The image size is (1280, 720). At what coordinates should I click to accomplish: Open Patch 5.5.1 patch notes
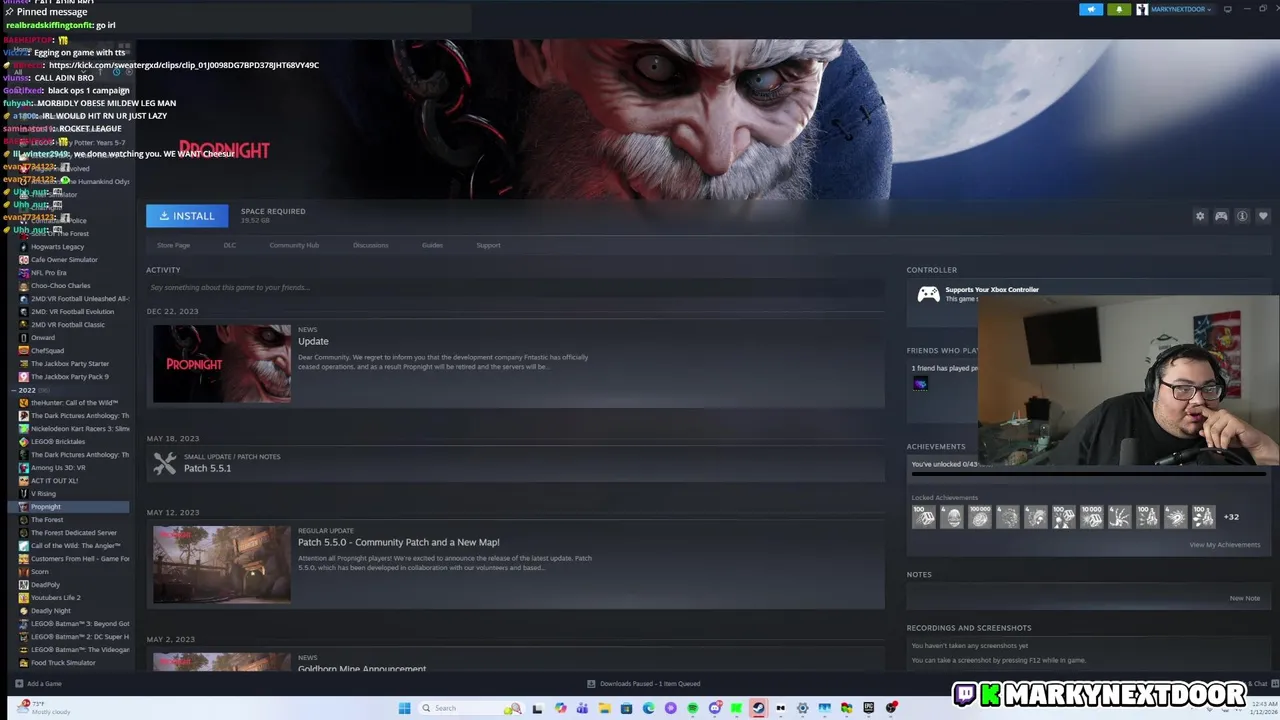(207, 468)
